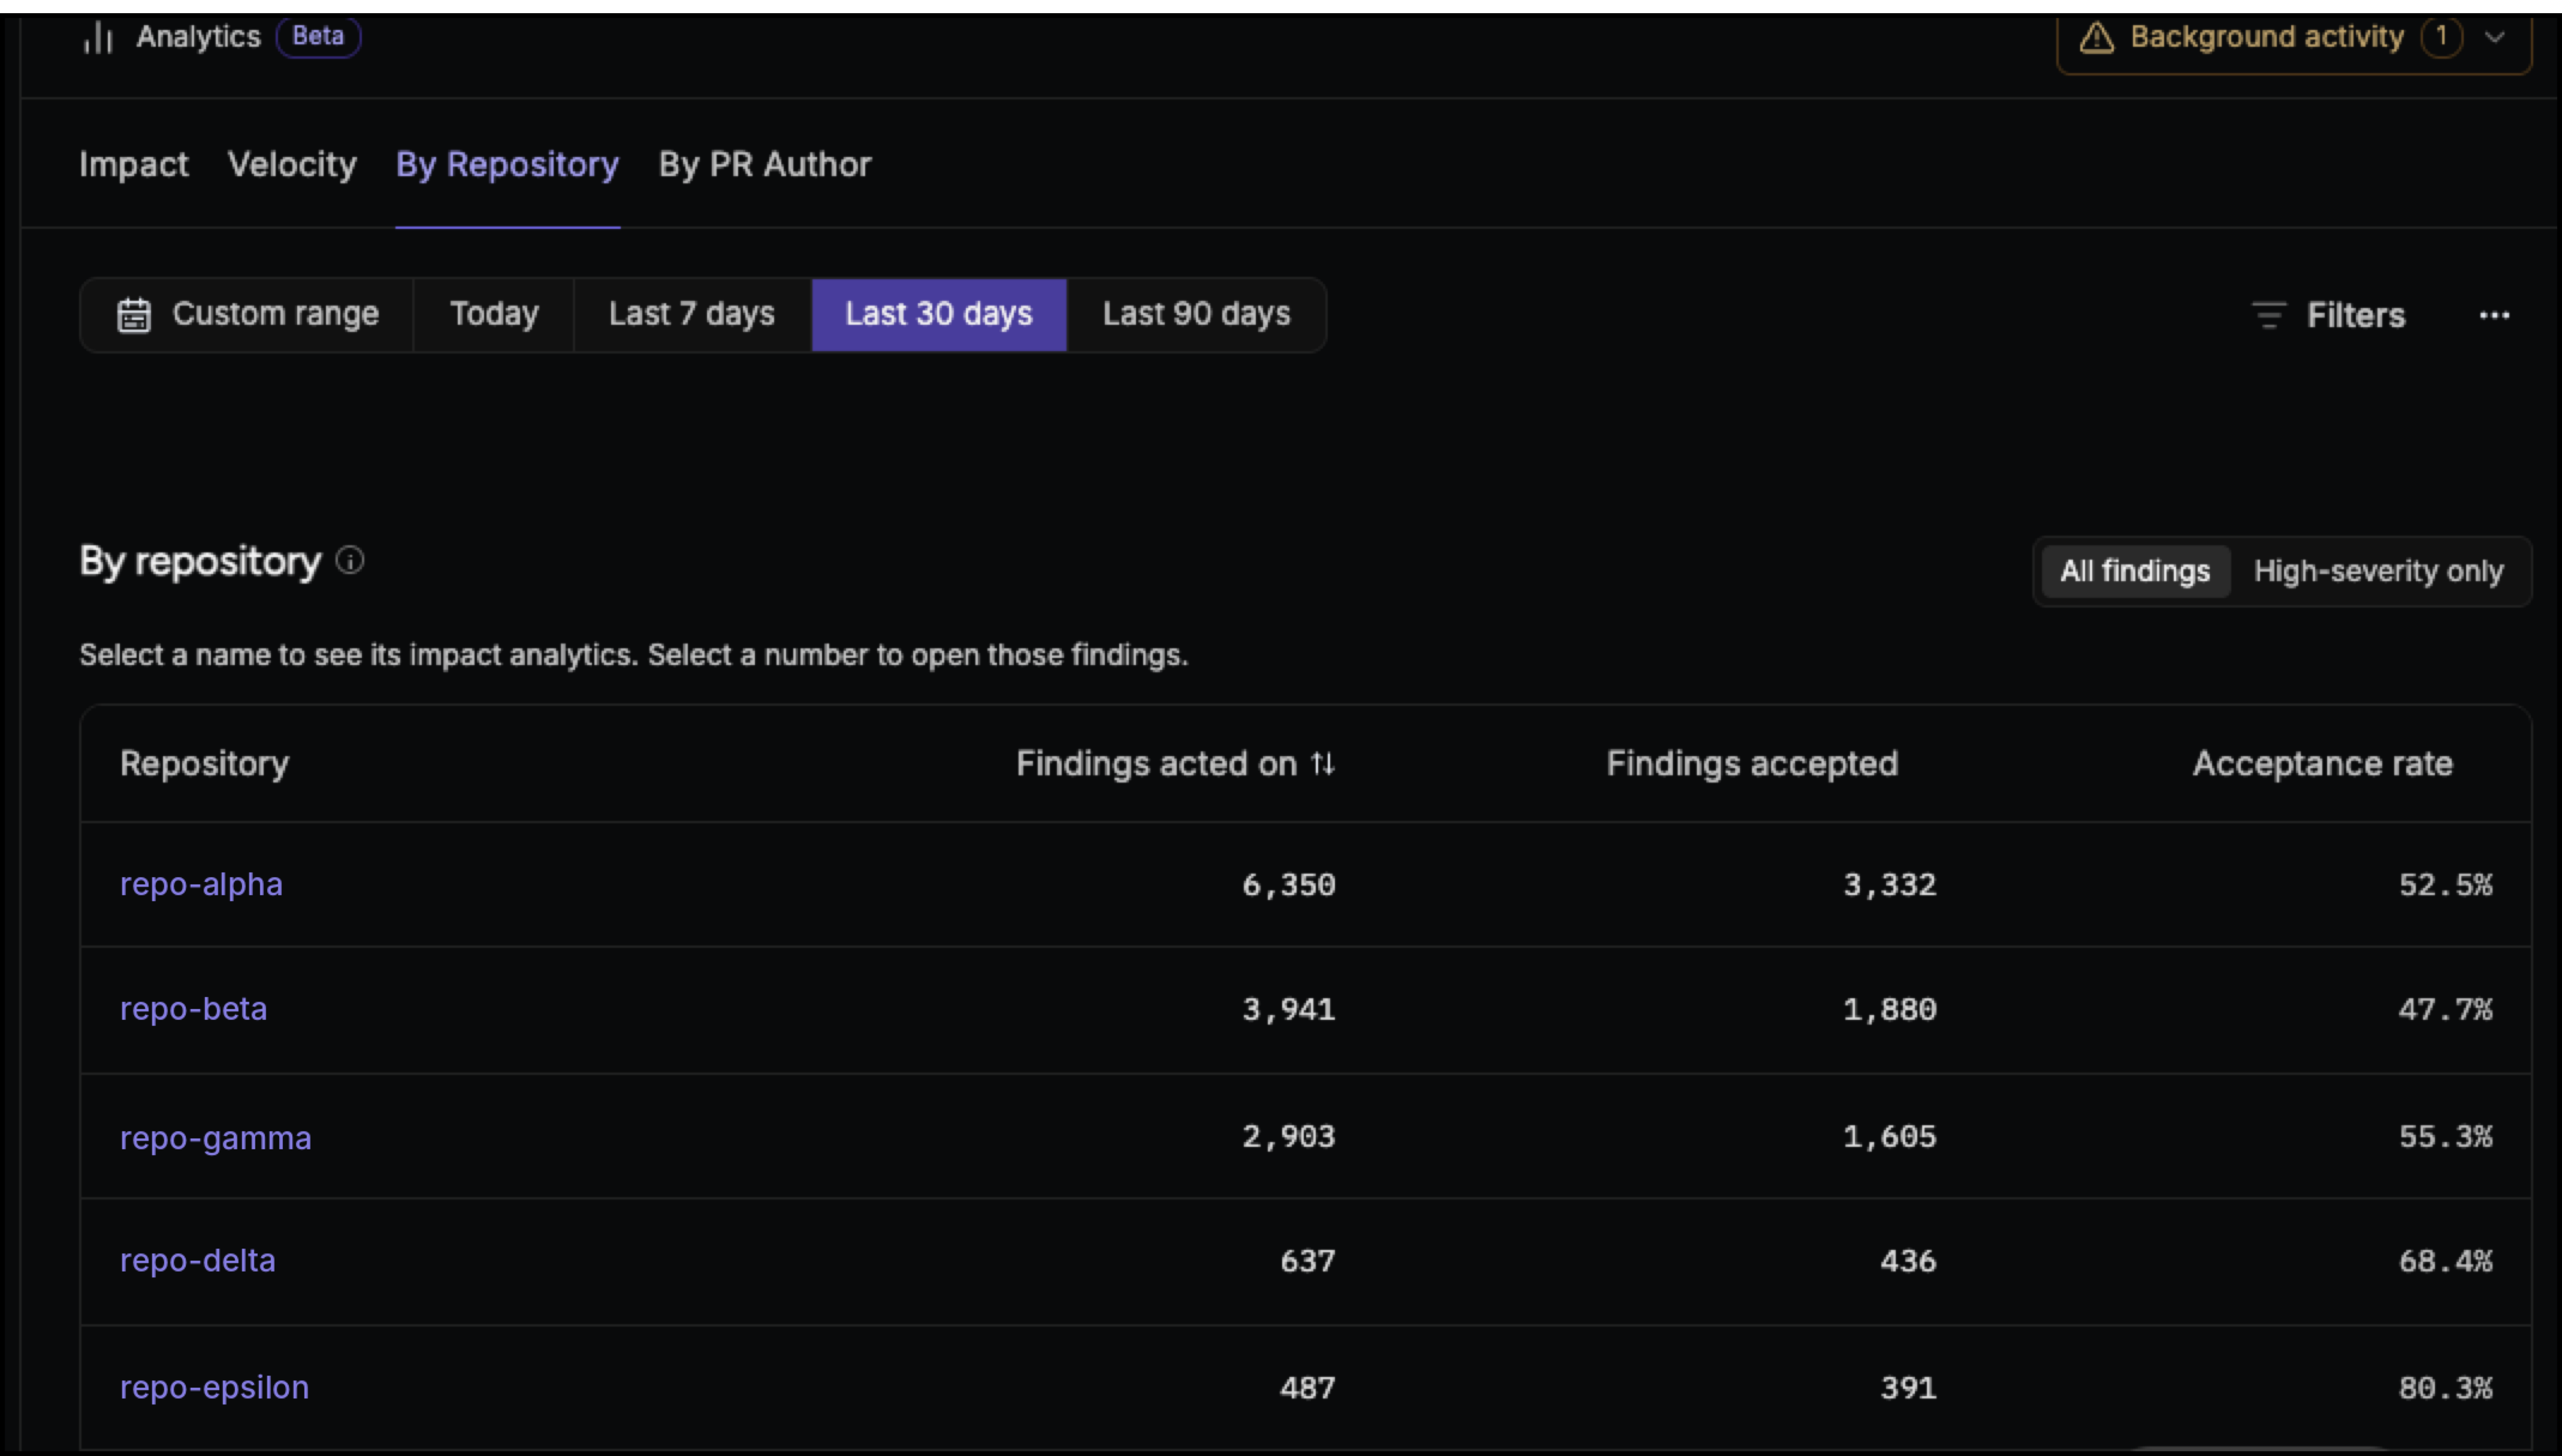The height and width of the screenshot is (1456, 2562).
Task: Choose Custom range date option
Action: coord(247,315)
